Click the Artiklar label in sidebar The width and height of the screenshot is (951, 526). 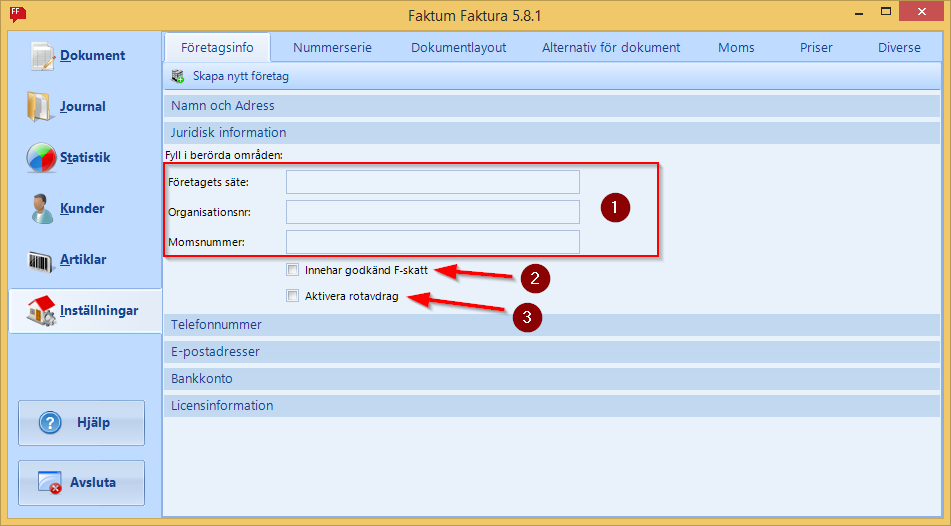(x=83, y=260)
